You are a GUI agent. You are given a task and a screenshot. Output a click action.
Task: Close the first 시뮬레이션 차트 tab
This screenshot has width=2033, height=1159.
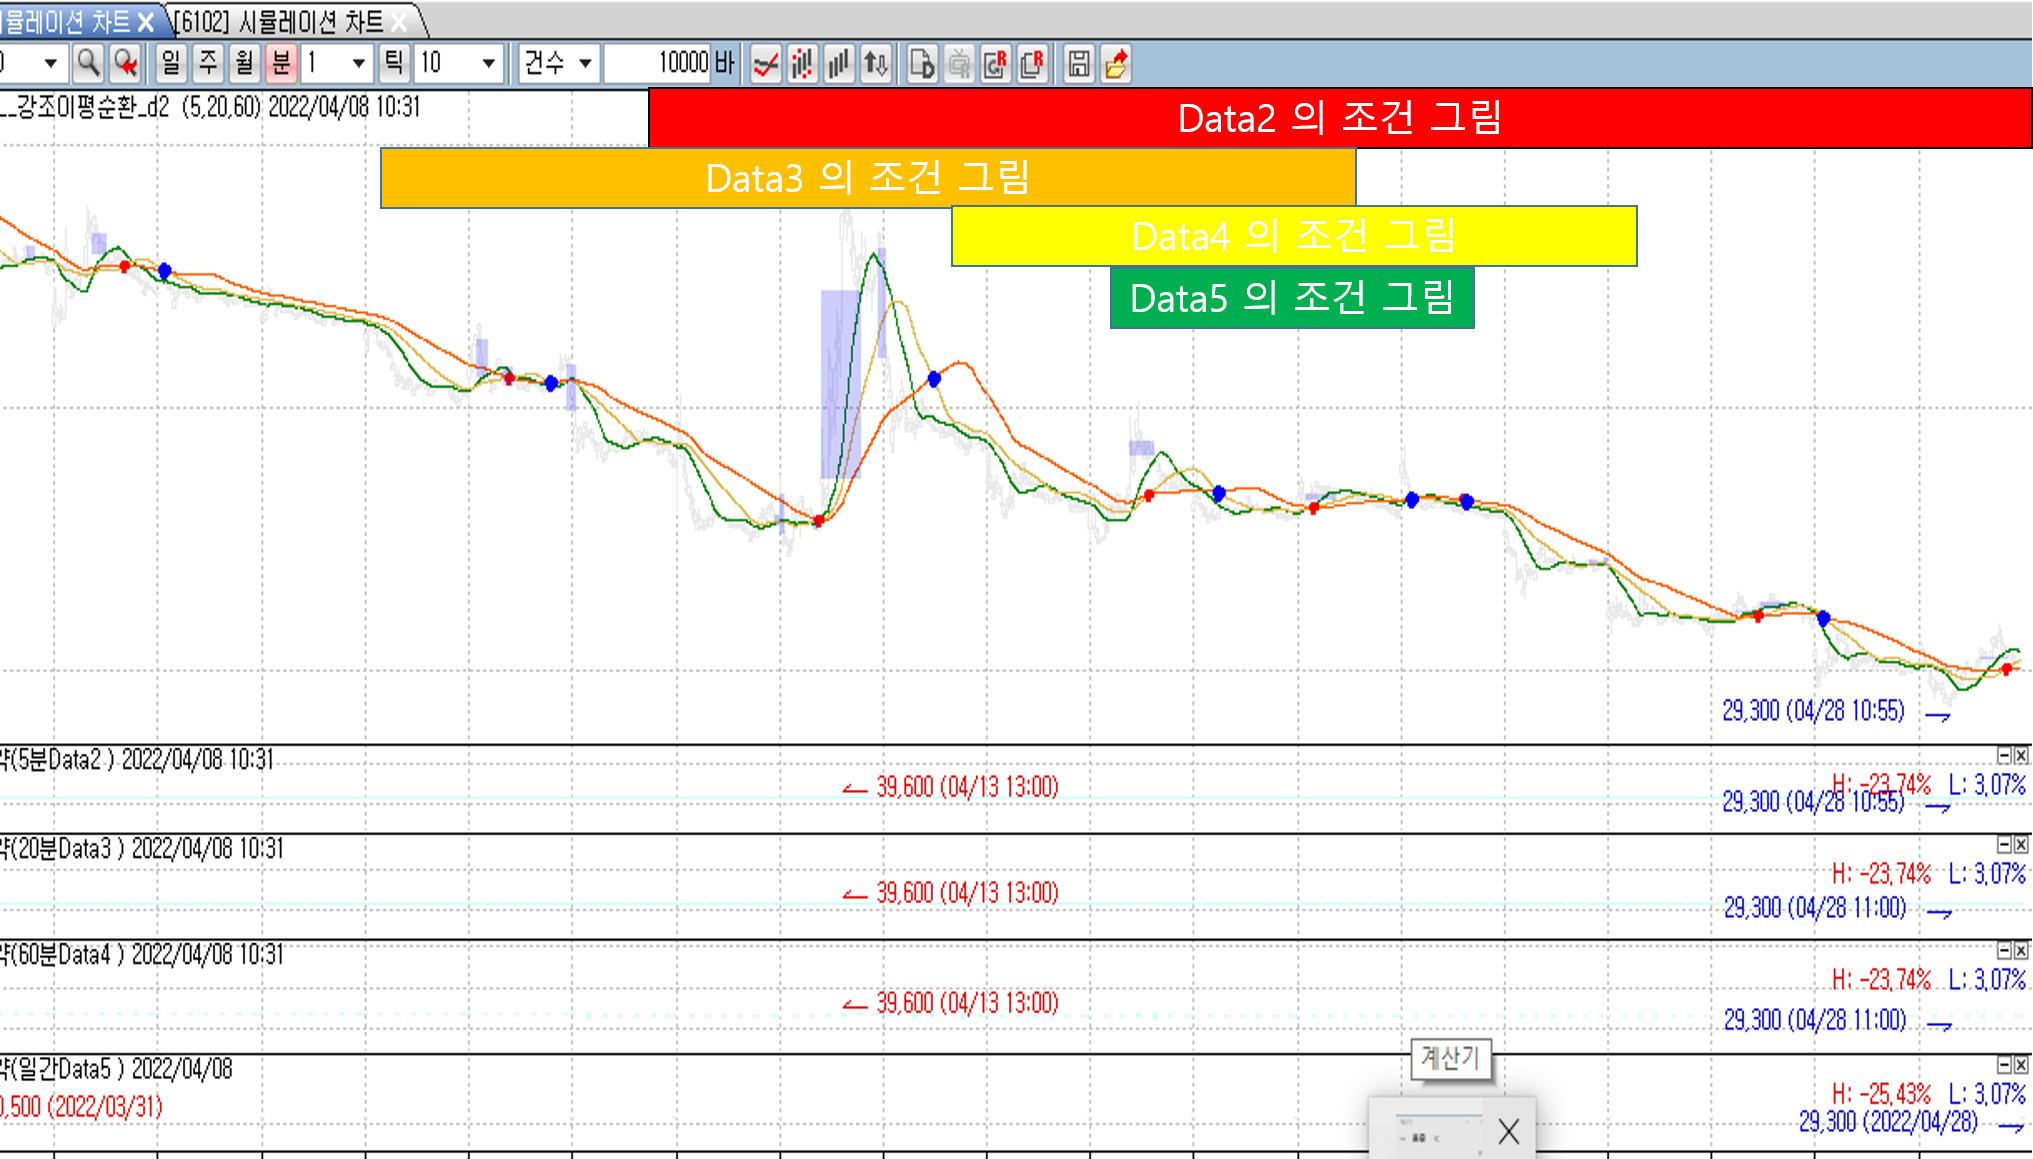146,22
